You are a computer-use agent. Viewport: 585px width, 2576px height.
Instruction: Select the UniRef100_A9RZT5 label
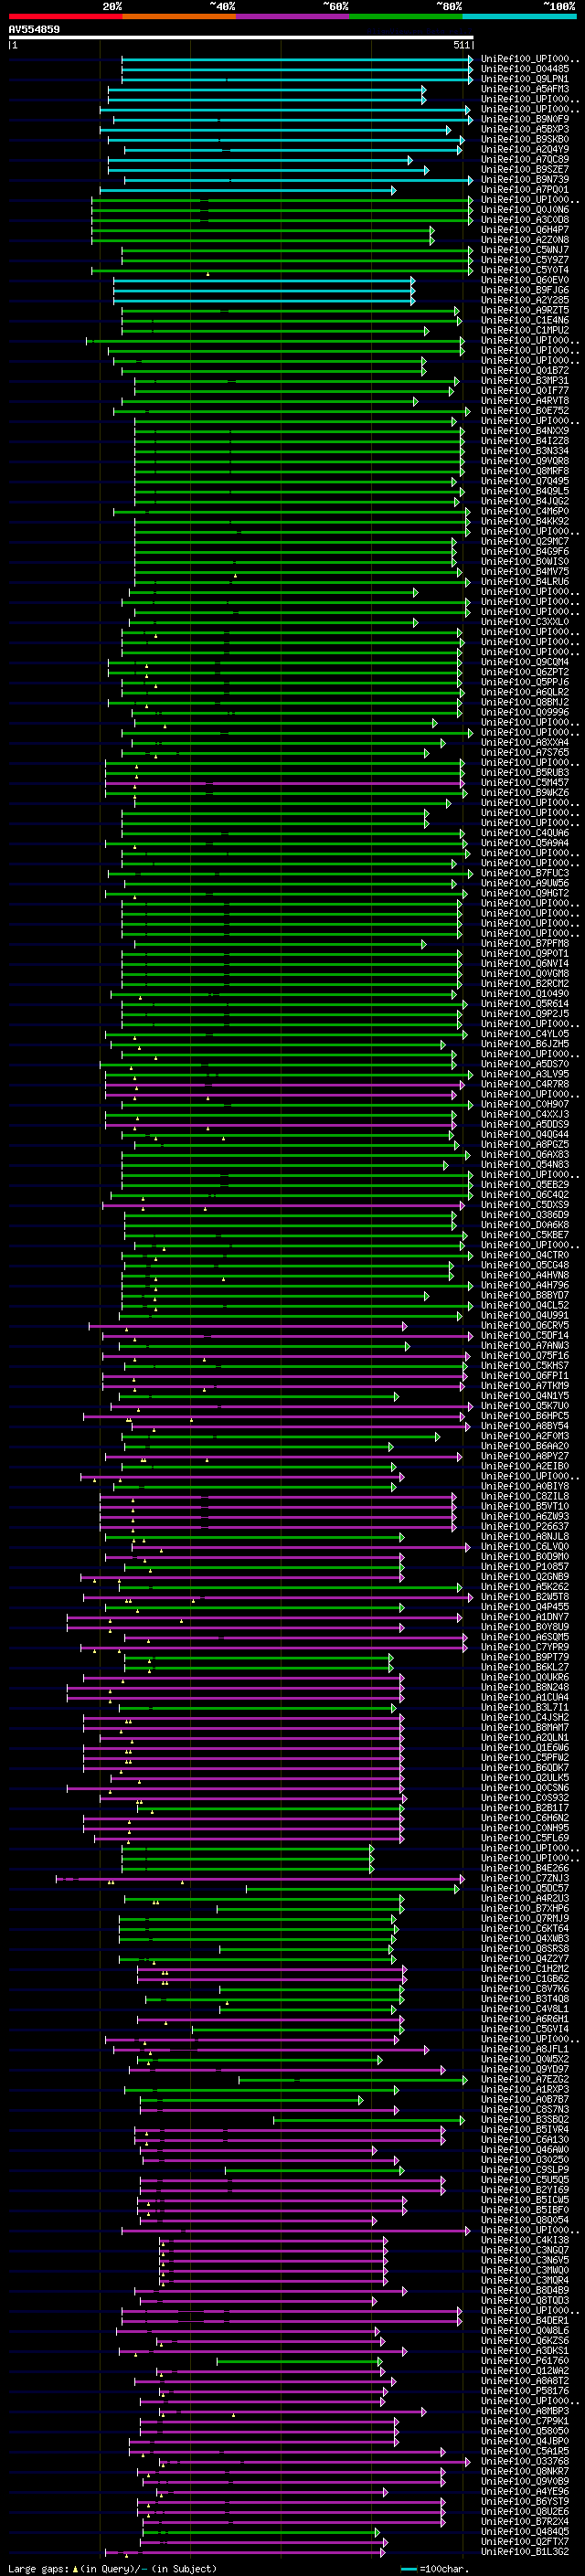tap(524, 310)
